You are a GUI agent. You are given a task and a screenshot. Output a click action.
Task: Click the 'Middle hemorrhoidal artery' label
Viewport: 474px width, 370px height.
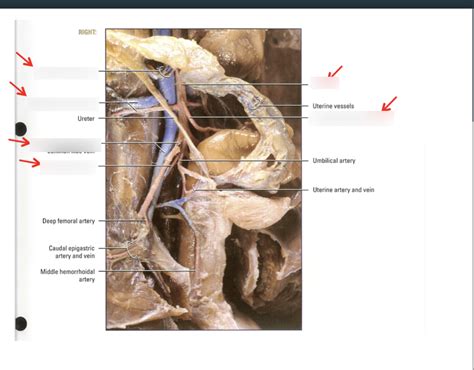[x=68, y=275]
